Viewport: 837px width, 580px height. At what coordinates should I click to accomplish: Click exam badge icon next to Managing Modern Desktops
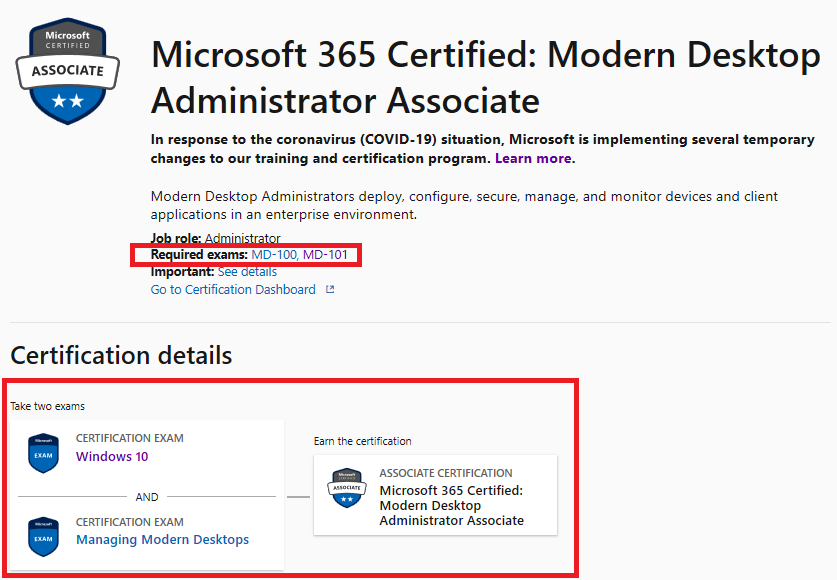click(x=43, y=536)
